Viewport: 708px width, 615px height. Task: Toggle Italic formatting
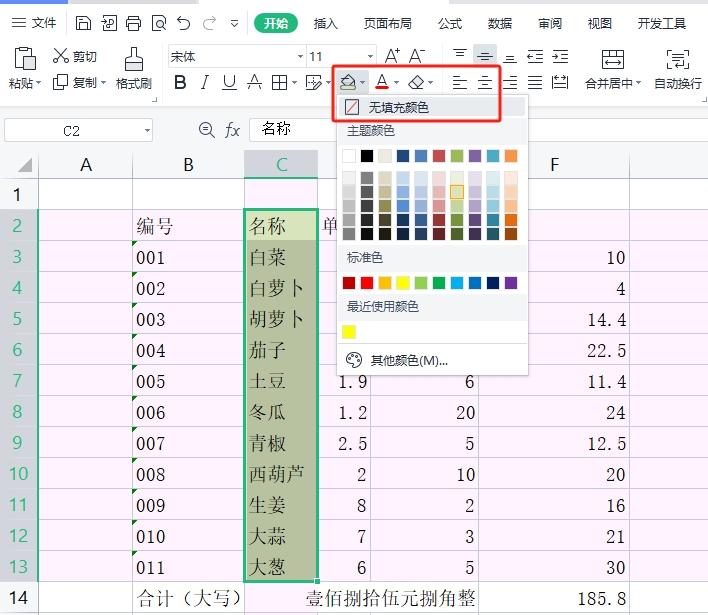tap(205, 83)
